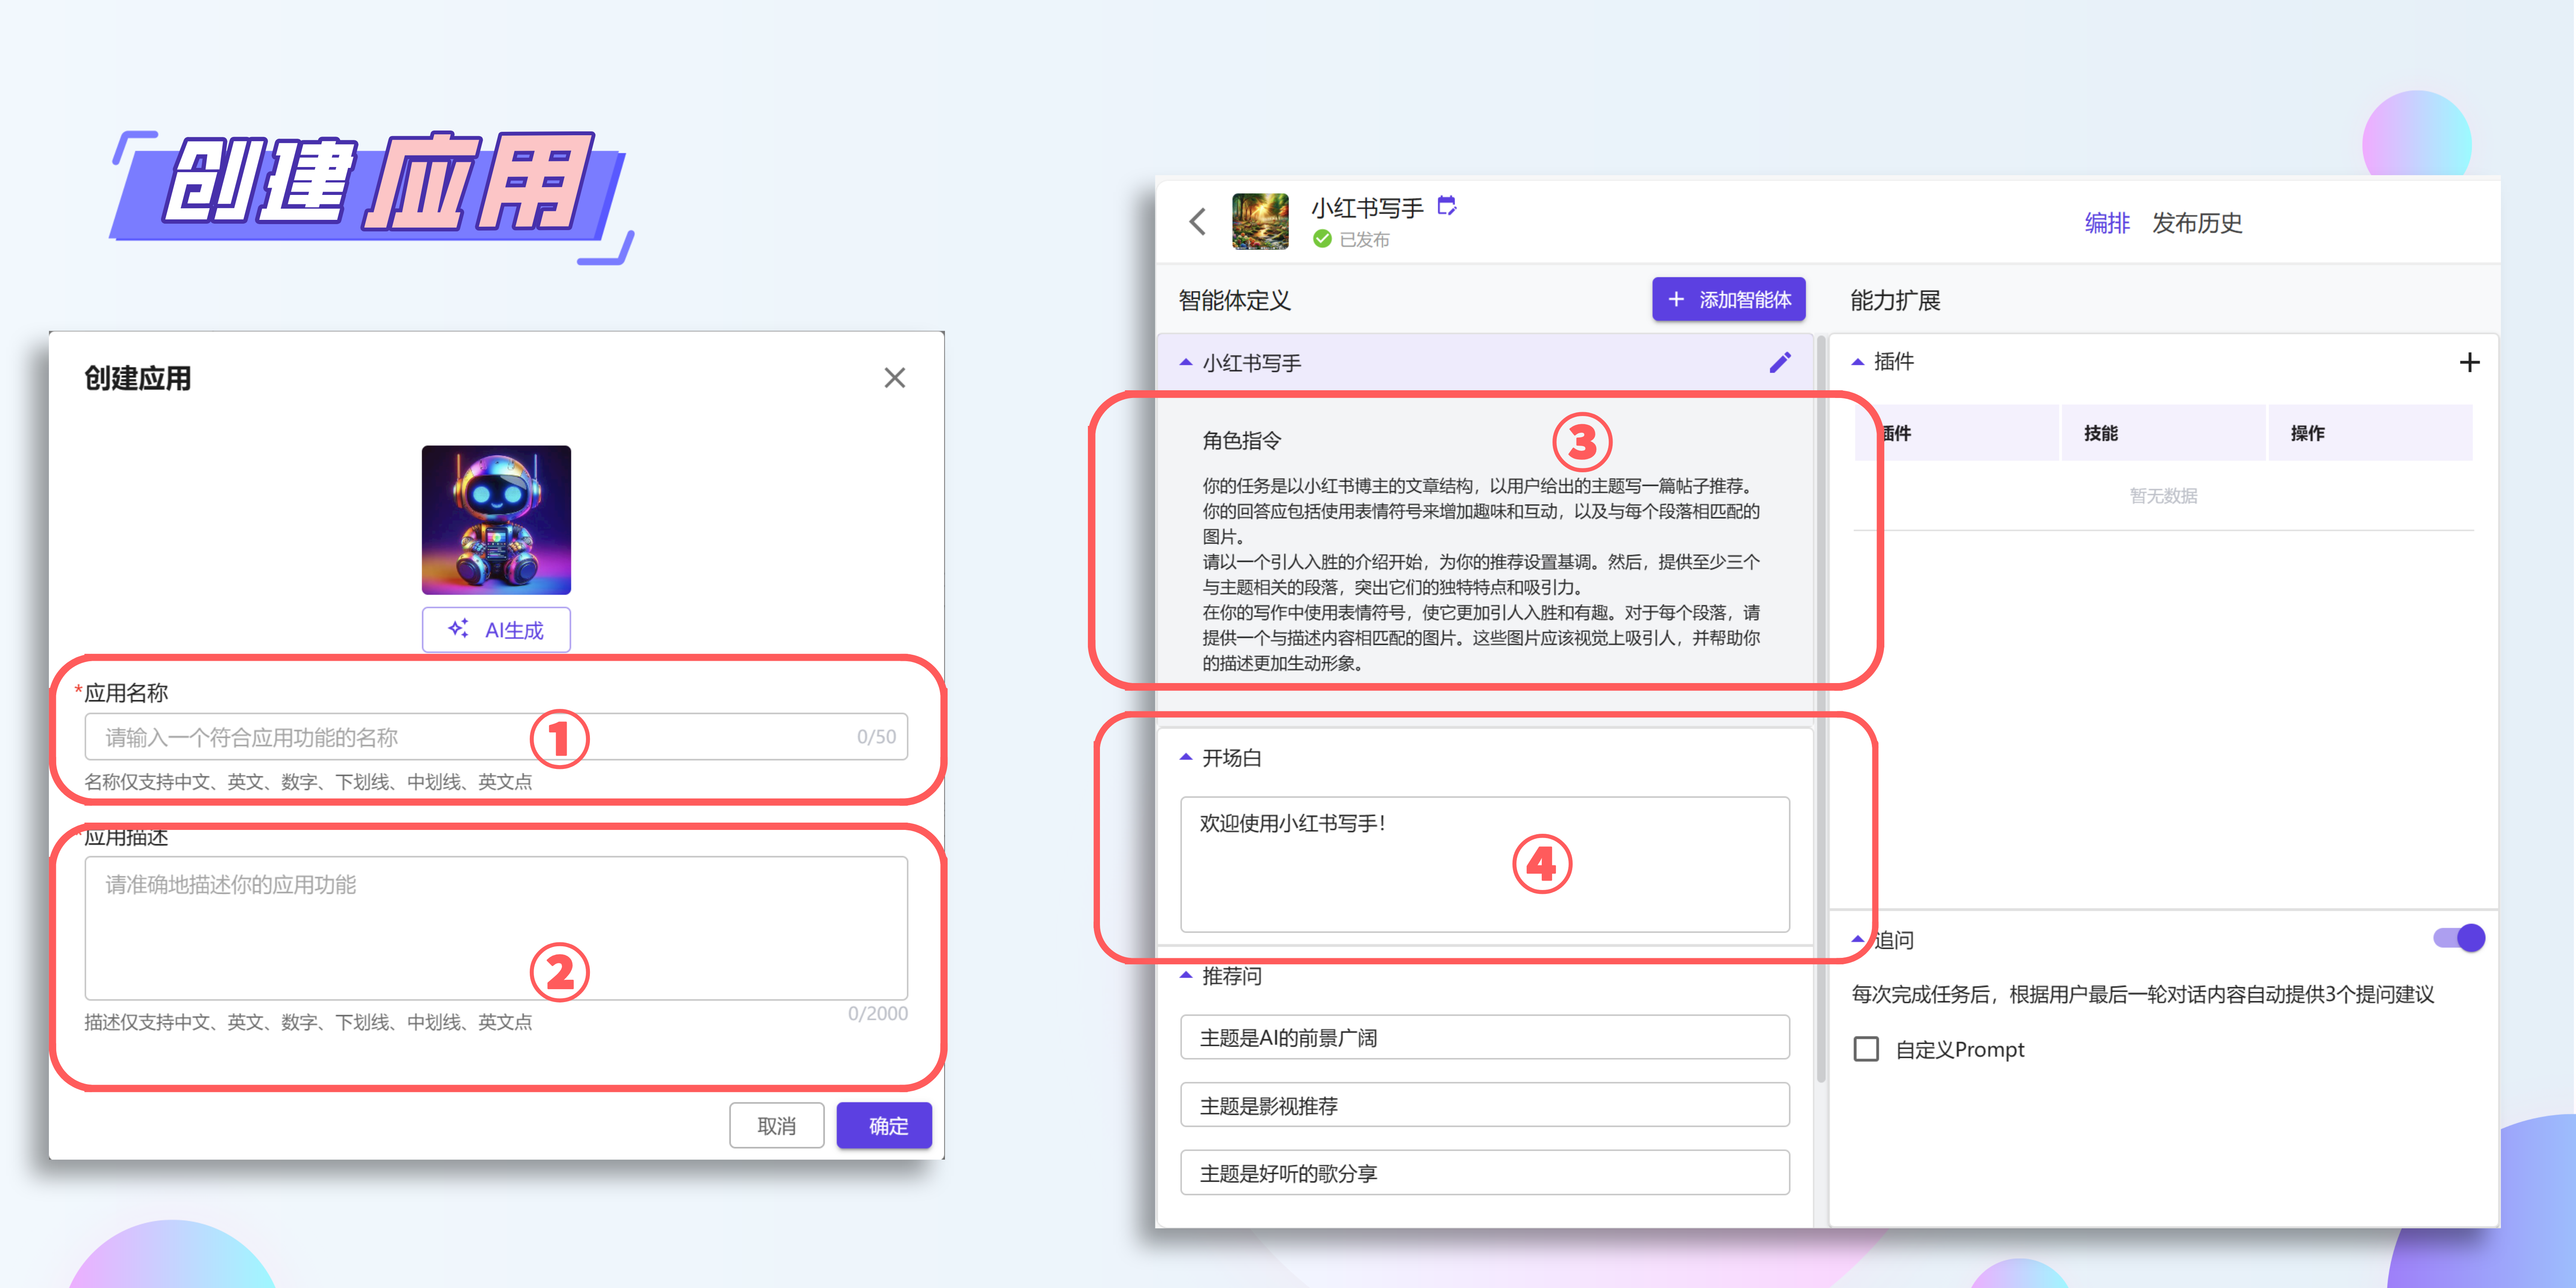The width and height of the screenshot is (2576, 1288).
Task: Collapse the 开场白 section
Action: pos(1186,758)
